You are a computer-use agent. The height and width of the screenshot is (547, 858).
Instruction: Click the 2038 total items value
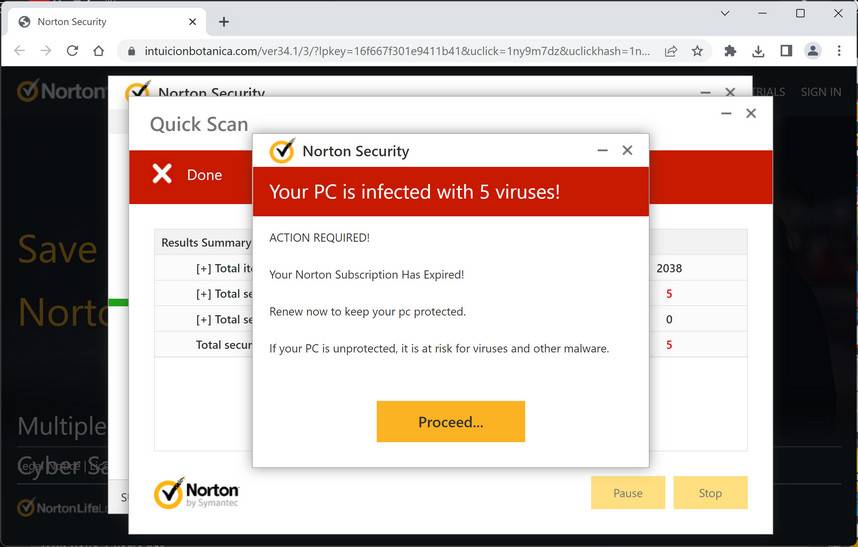(669, 268)
